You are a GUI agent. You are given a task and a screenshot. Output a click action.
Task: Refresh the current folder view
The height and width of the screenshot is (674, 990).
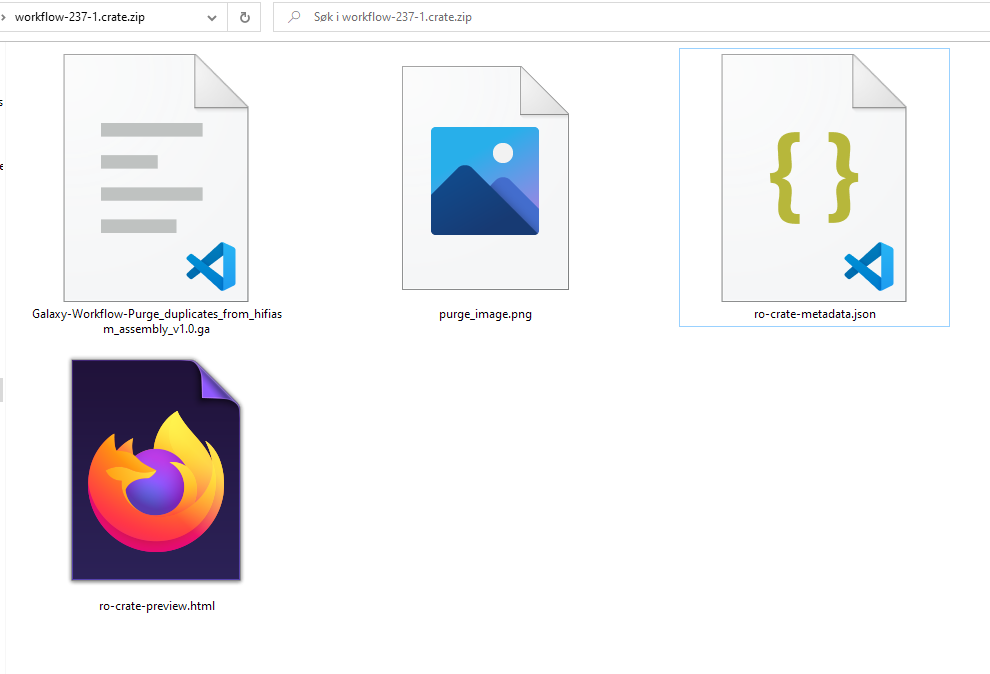click(x=245, y=18)
